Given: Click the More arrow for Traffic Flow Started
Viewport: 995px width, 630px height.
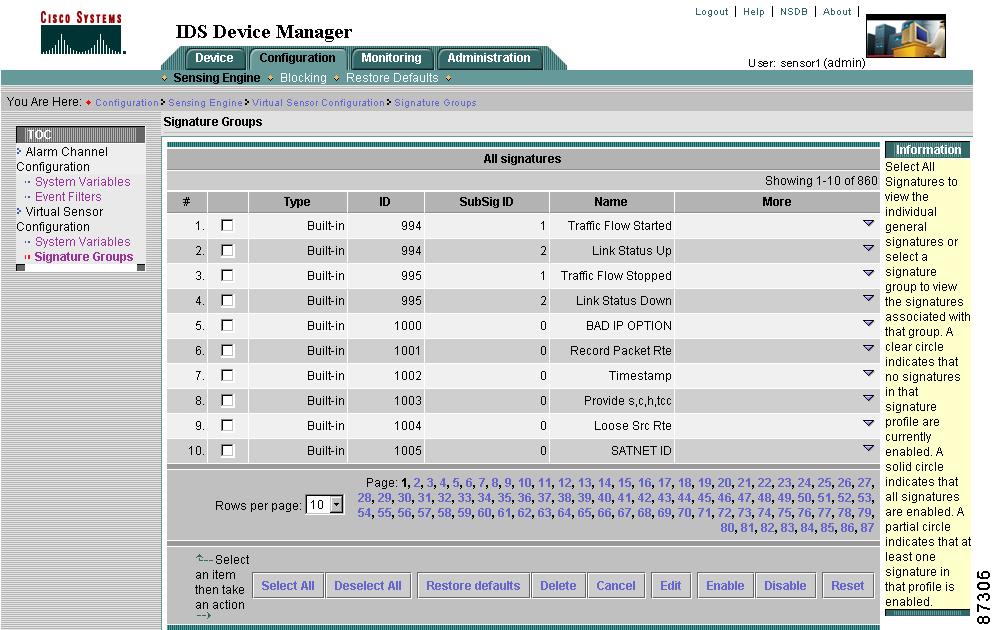Looking at the screenshot, I should point(868,224).
